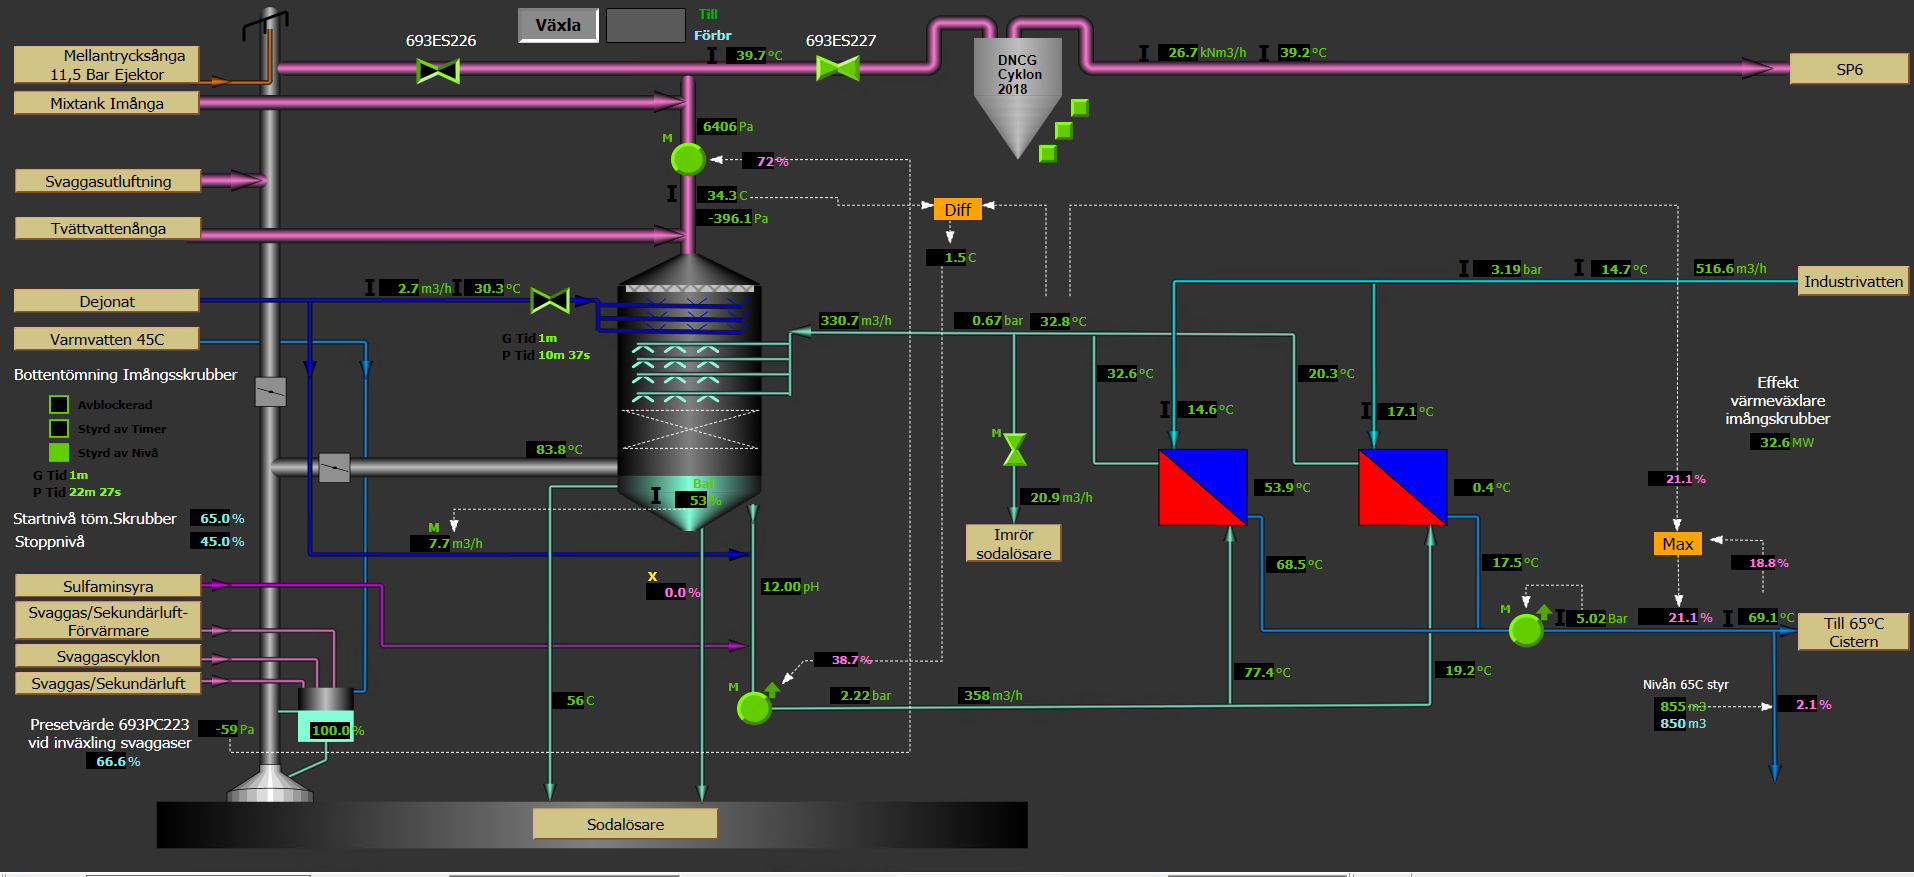This screenshot has height=877, width=1914.
Task: Click the right heat exchanger at 0.4 °C
Action: (1402, 487)
